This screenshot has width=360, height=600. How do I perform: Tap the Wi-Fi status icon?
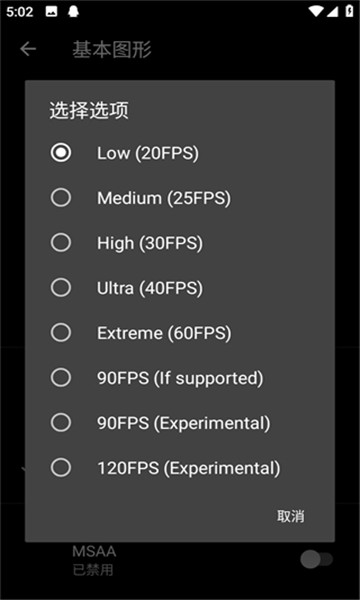(316, 11)
